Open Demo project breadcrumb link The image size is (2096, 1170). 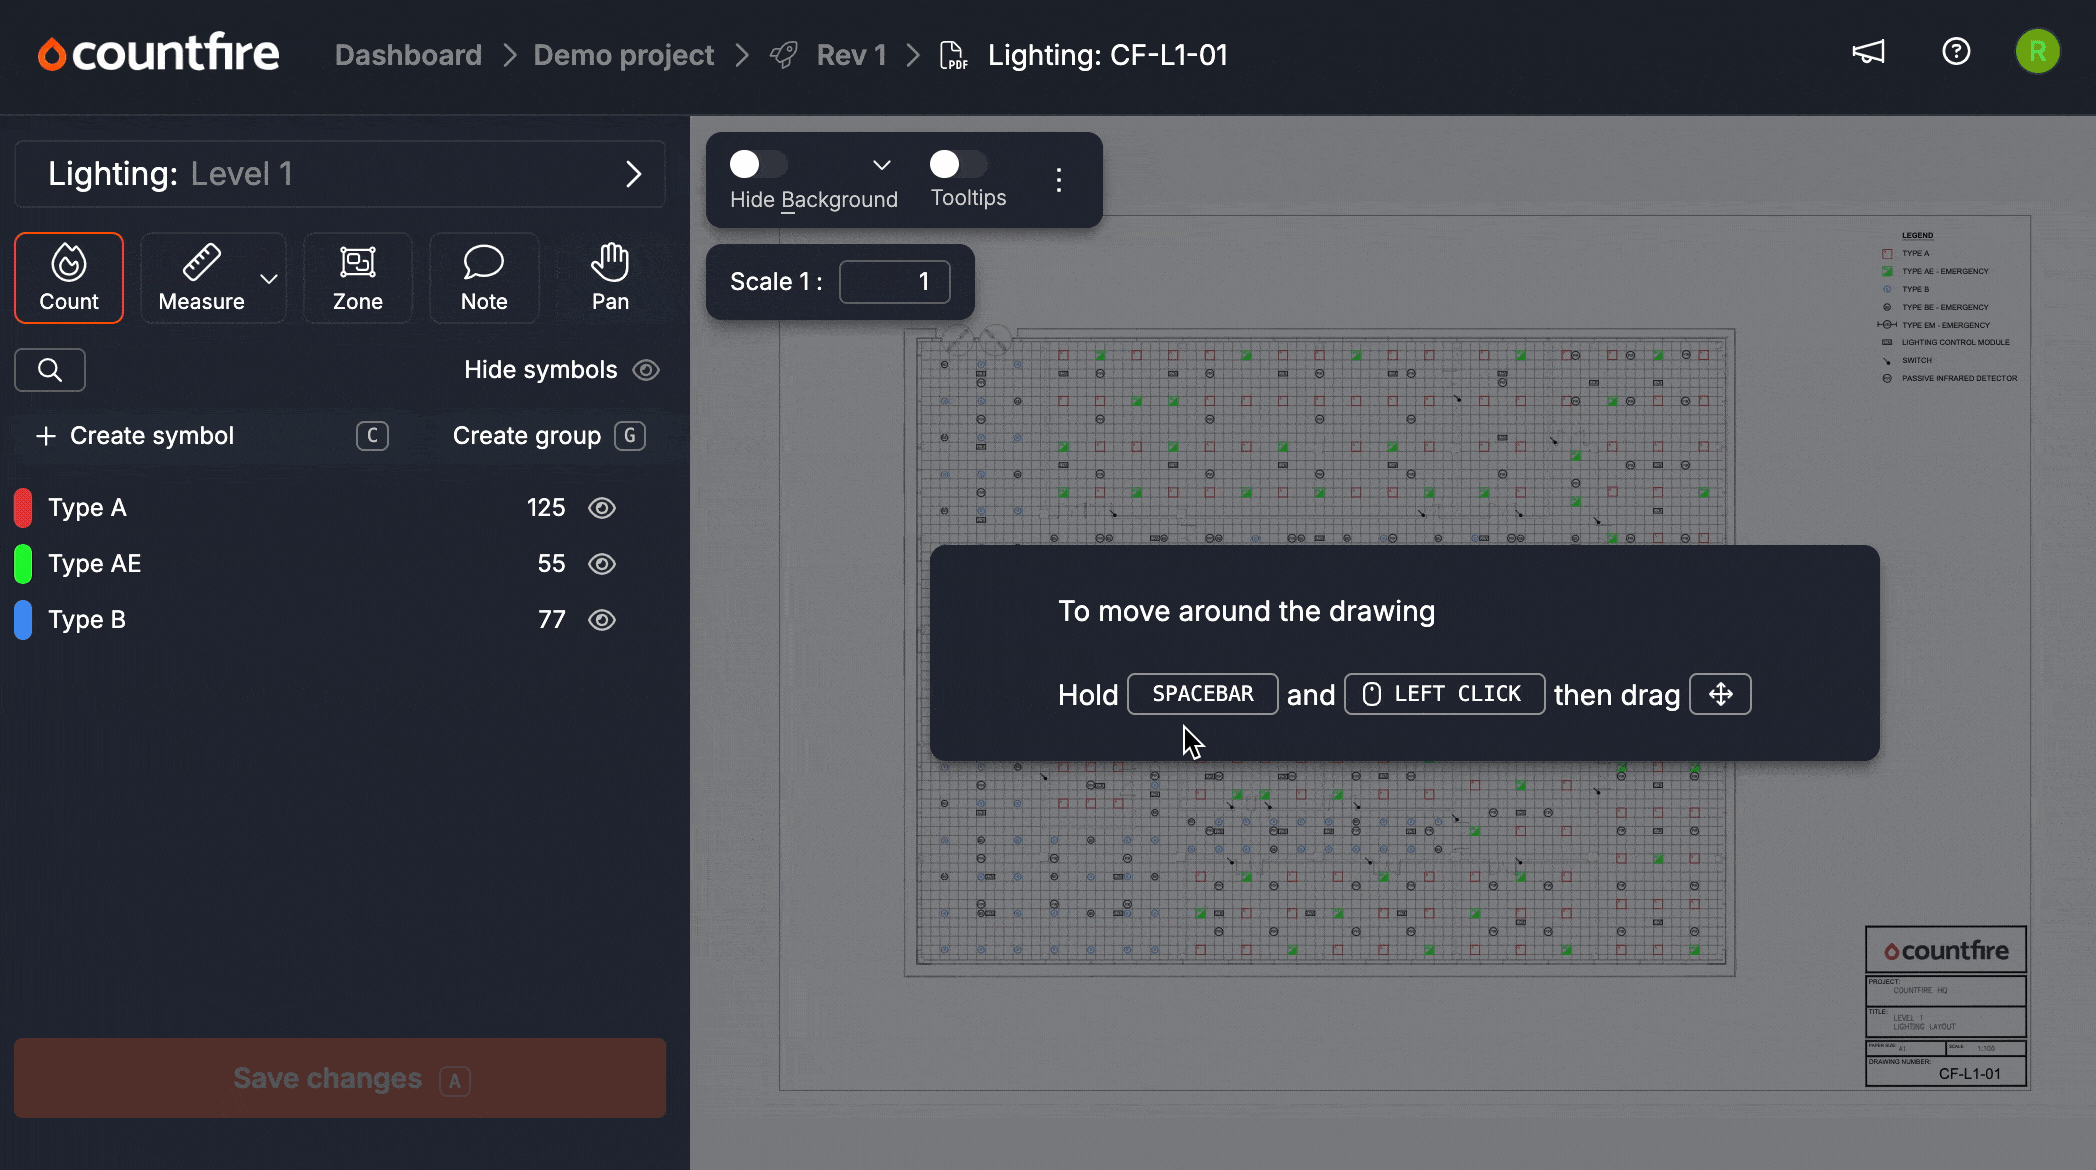coord(623,55)
